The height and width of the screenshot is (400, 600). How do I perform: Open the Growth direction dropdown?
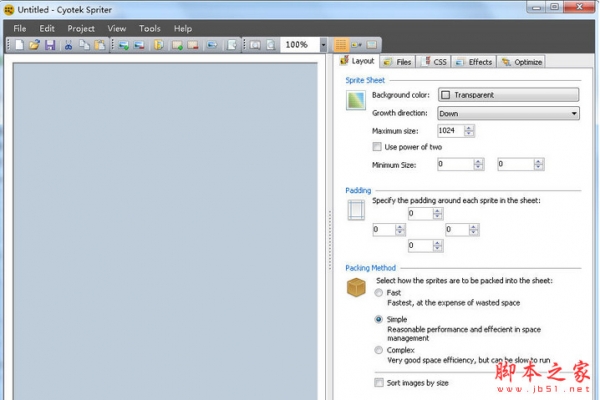point(508,113)
